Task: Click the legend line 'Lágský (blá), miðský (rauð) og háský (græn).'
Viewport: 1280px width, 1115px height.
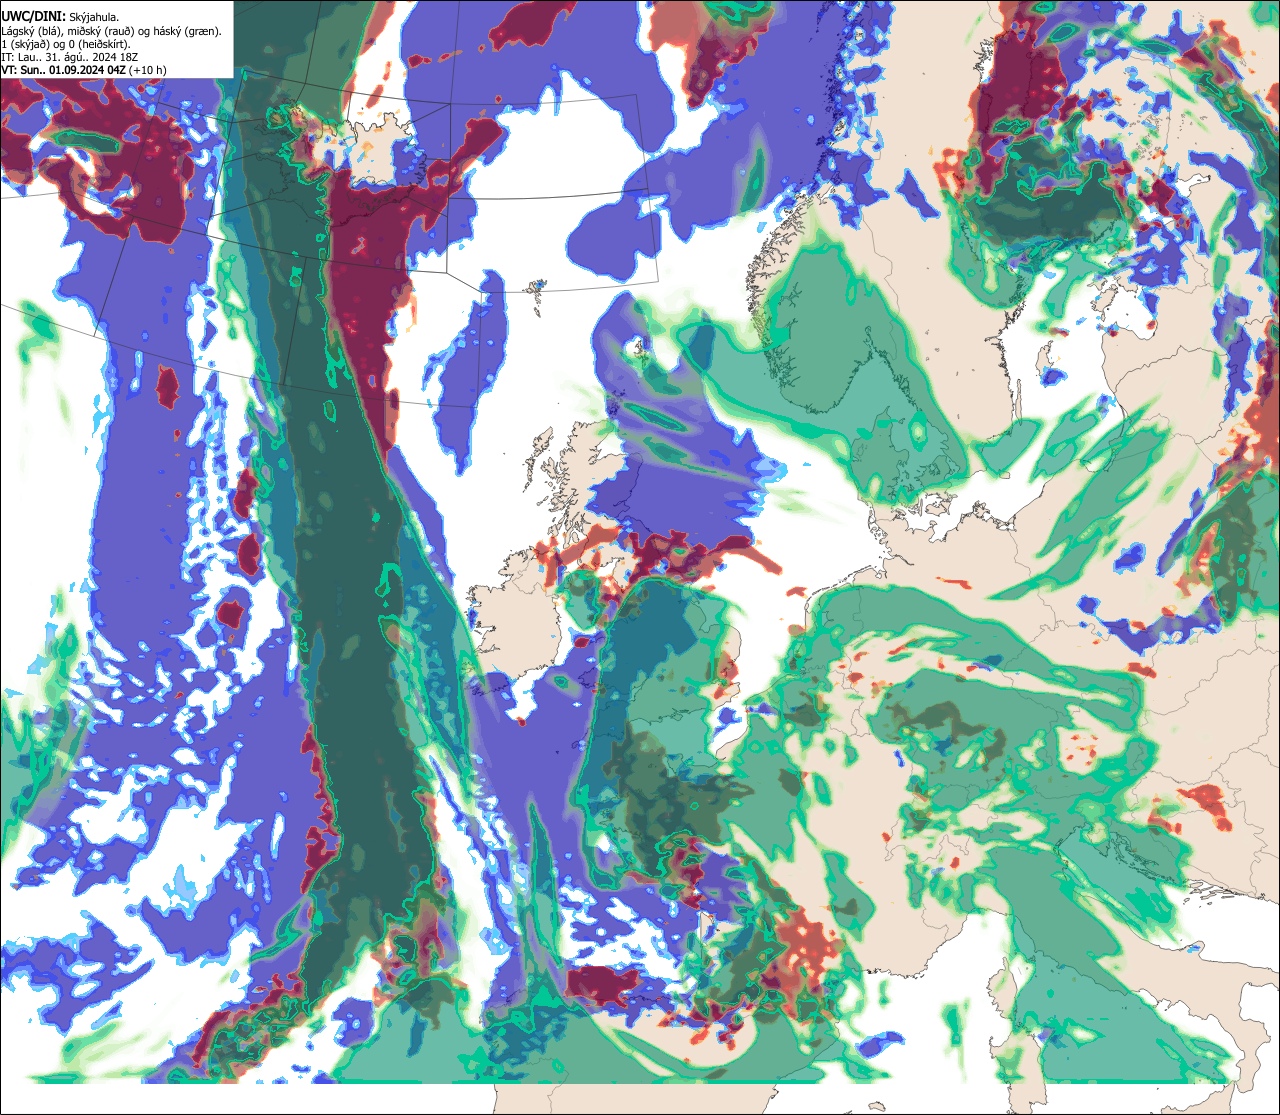Action: pyautogui.click(x=112, y=30)
